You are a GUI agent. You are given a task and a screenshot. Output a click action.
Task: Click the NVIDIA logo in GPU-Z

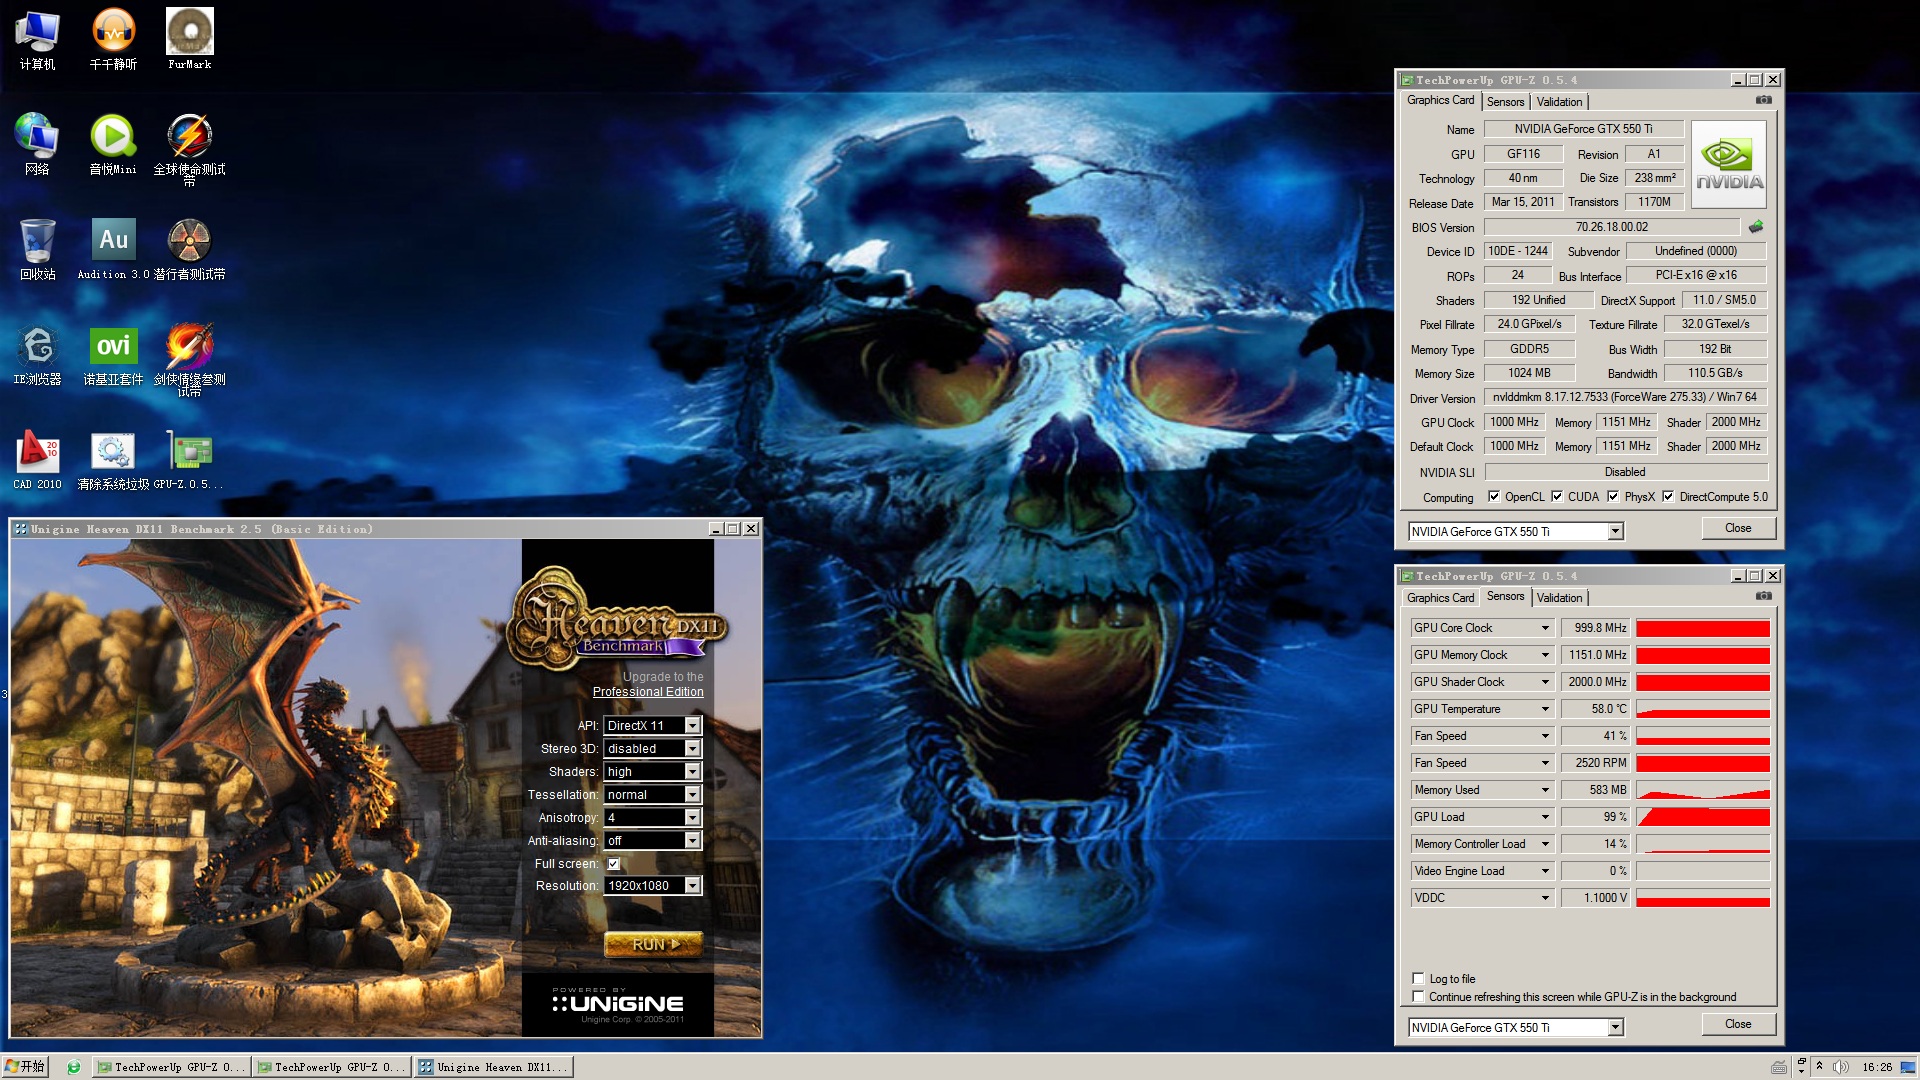point(1729,164)
